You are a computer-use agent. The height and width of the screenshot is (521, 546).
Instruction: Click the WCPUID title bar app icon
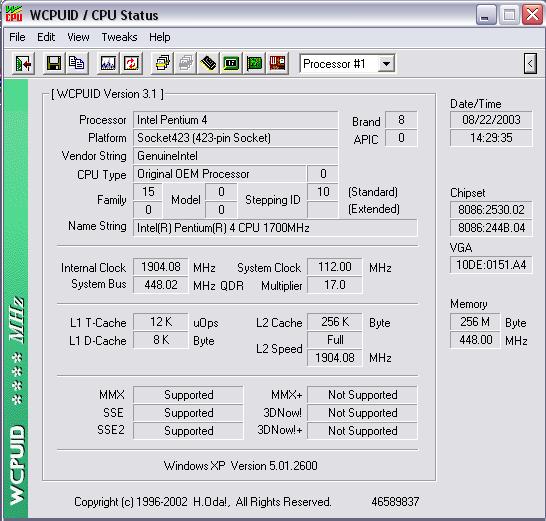click(x=14, y=15)
